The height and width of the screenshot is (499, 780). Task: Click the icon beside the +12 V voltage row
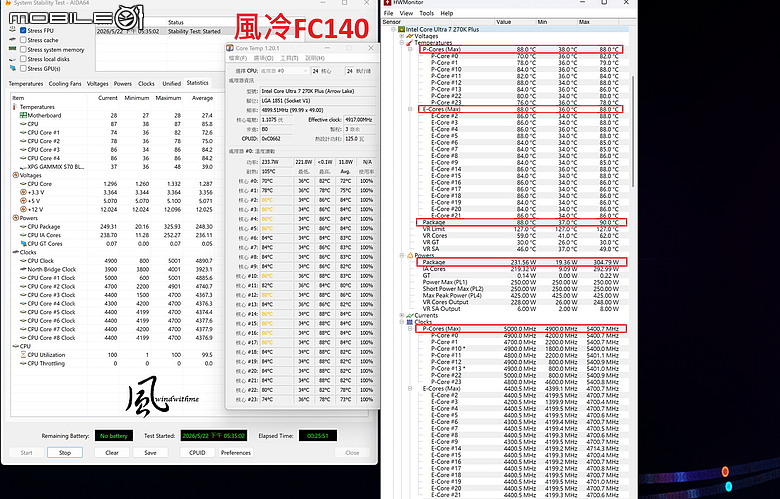[23, 209]
